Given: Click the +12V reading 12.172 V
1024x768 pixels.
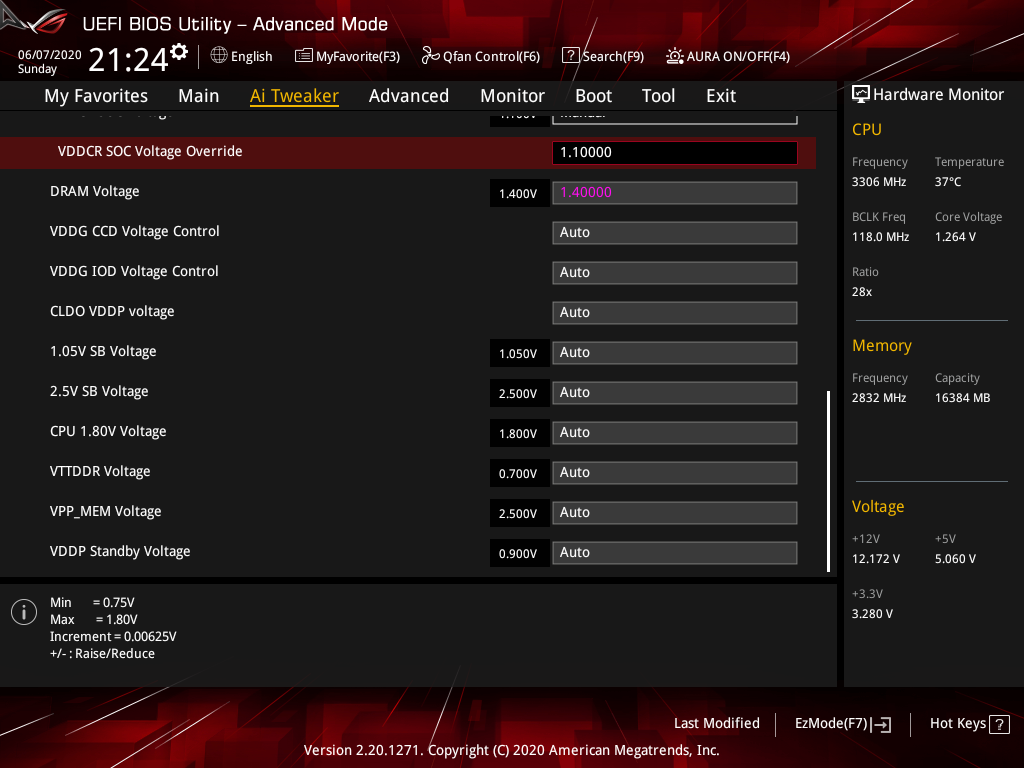Looking at the screenshot, I should 876,559.
